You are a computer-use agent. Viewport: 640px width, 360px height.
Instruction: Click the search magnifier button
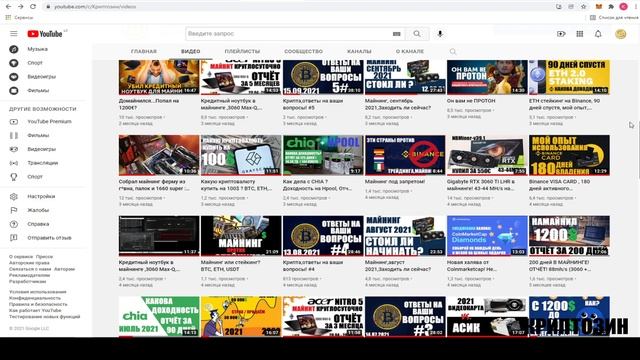(417, 34)
